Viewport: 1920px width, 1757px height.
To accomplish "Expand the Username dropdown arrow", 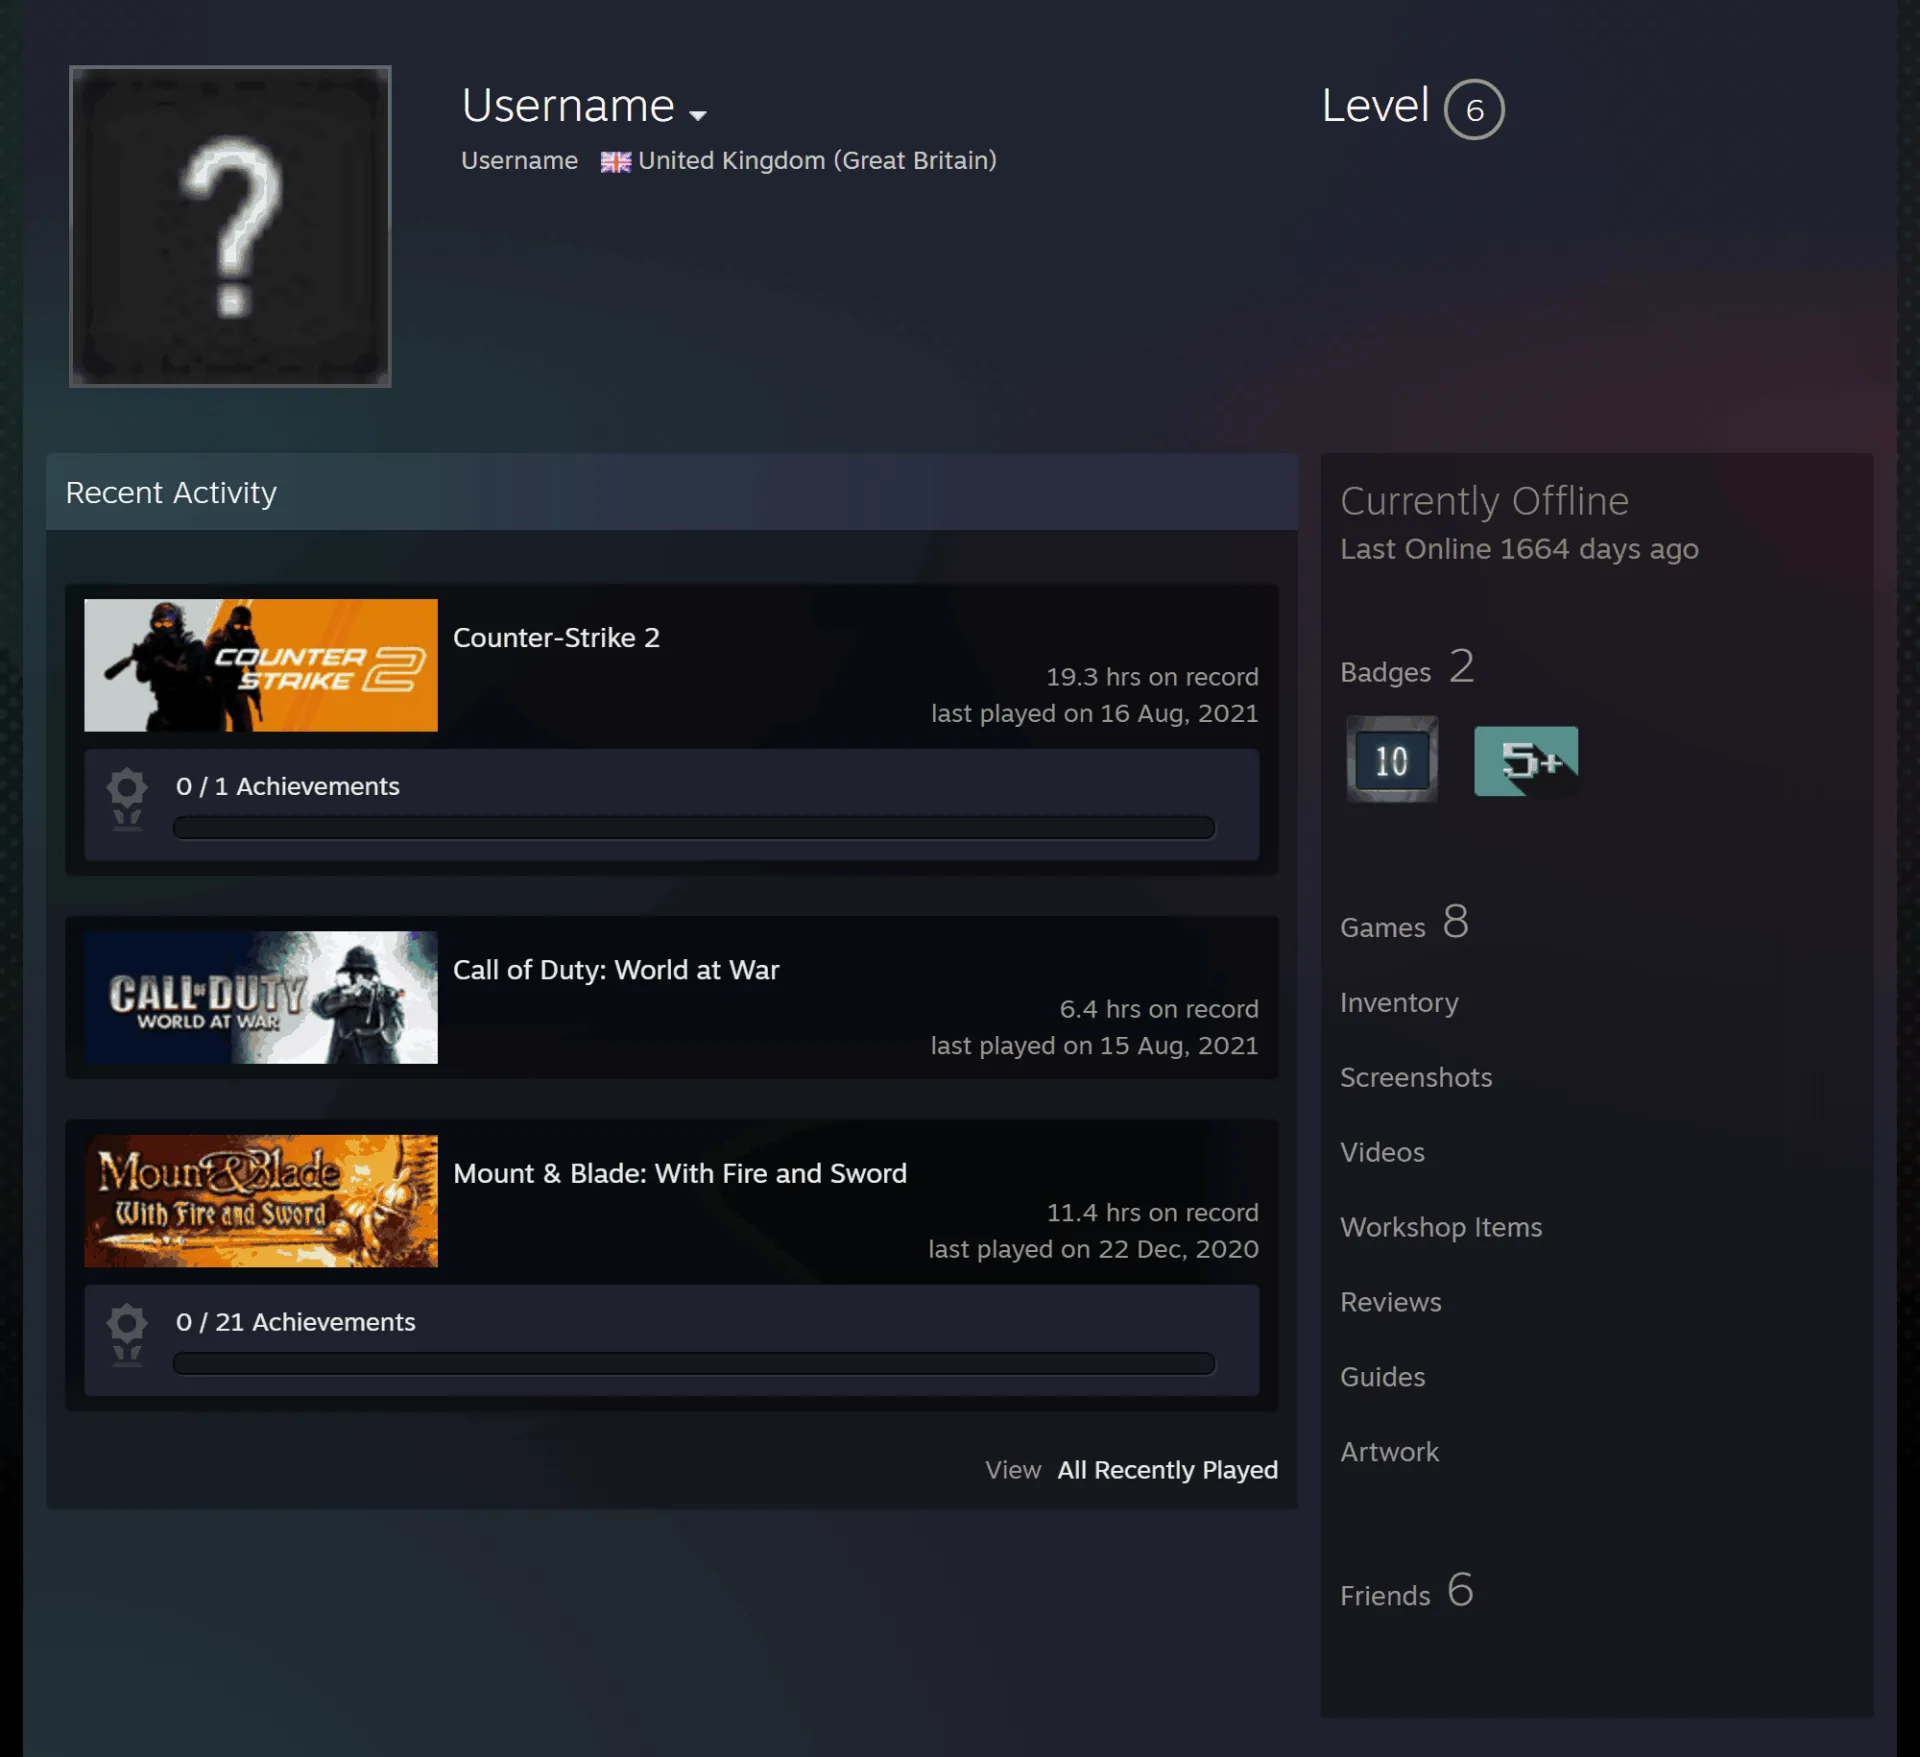I will [x=698, y=115].
